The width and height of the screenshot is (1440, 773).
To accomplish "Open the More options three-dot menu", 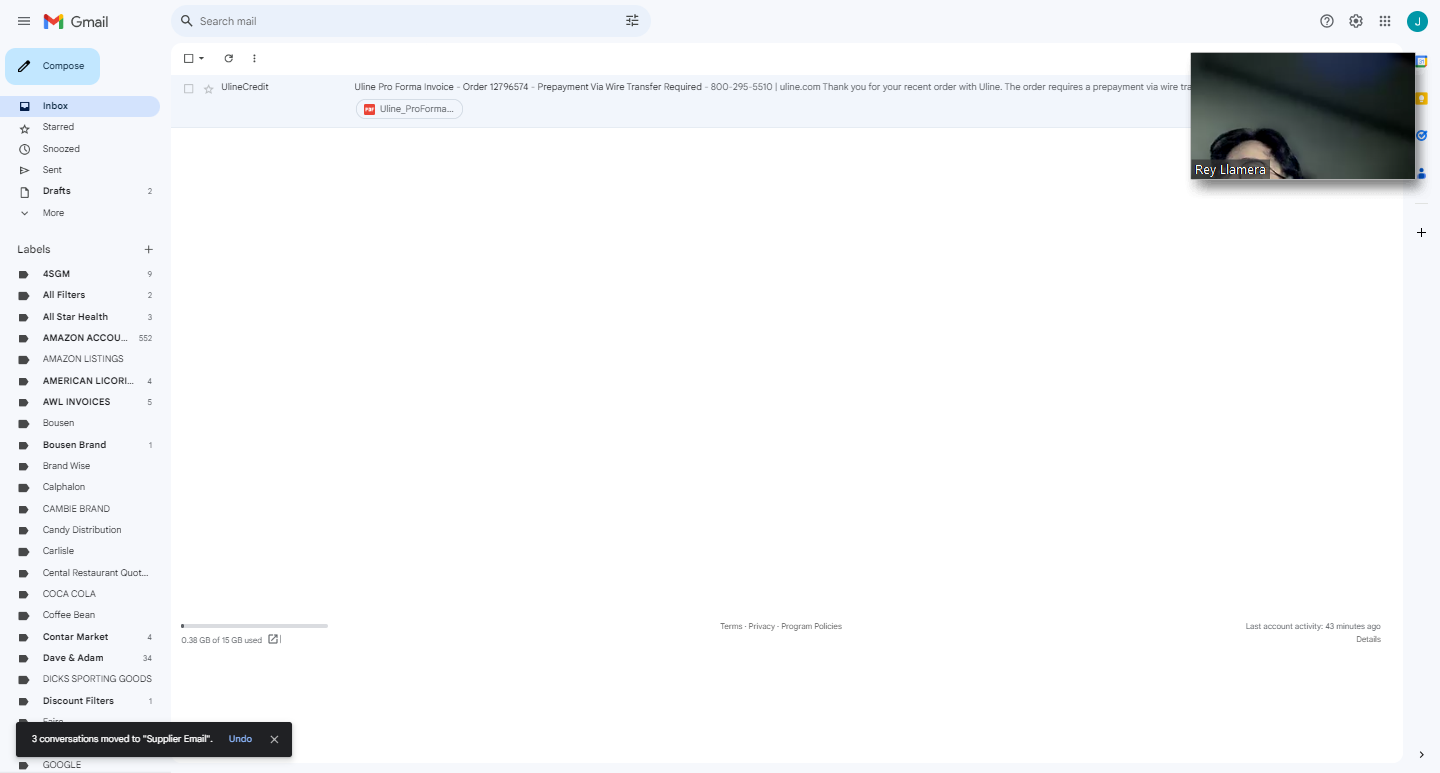I will pyautogui.click(x=254, y=58).
